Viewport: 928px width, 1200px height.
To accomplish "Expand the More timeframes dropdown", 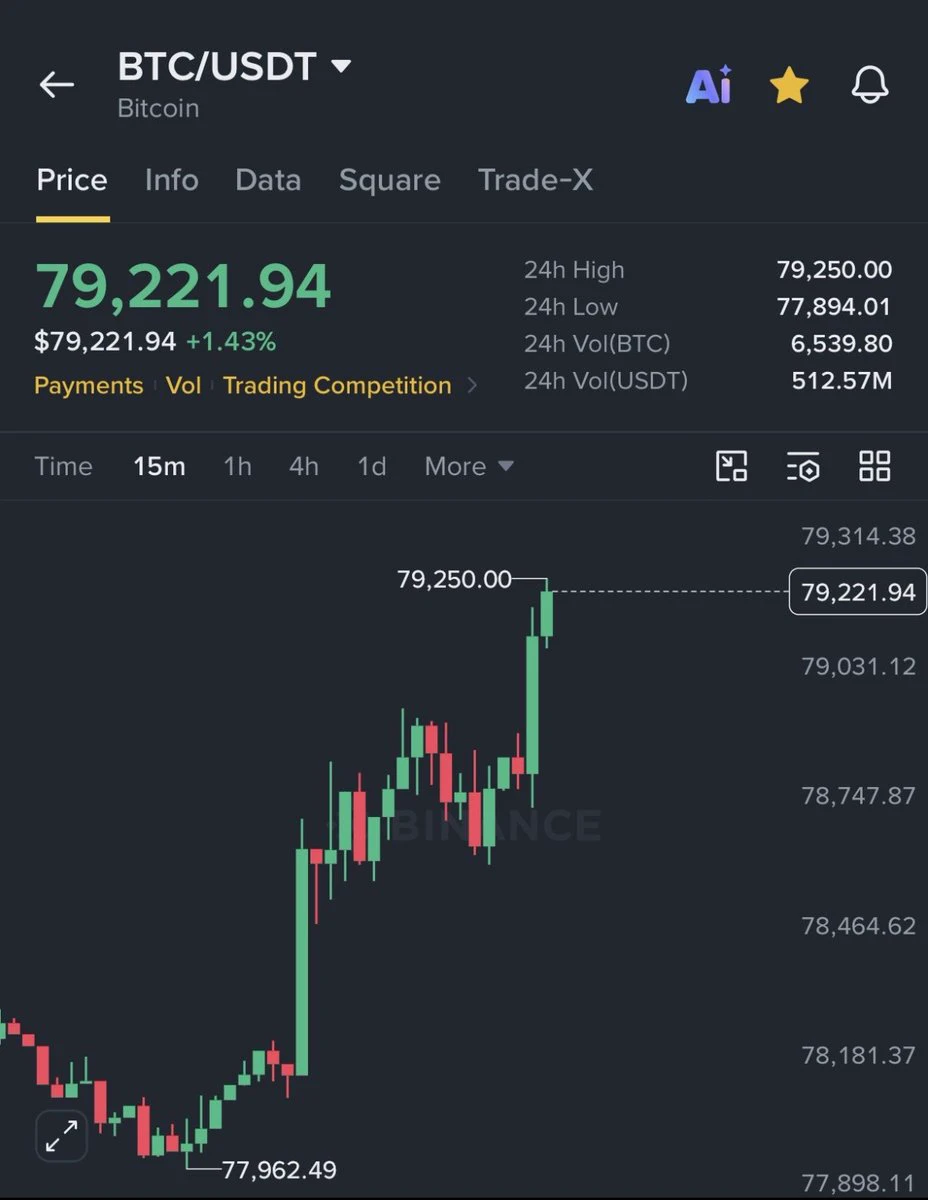I will 469,466.
